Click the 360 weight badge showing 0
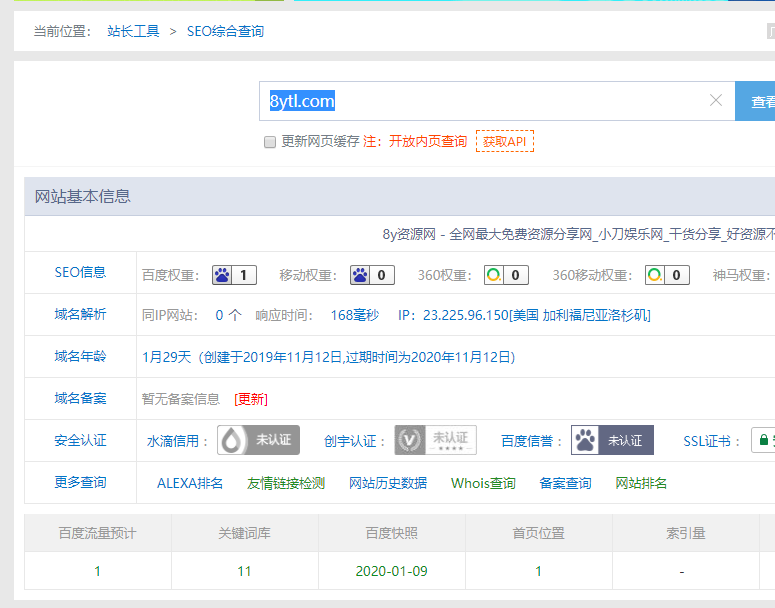Screen dimensions: 775x608 click(x=506, y=275)
